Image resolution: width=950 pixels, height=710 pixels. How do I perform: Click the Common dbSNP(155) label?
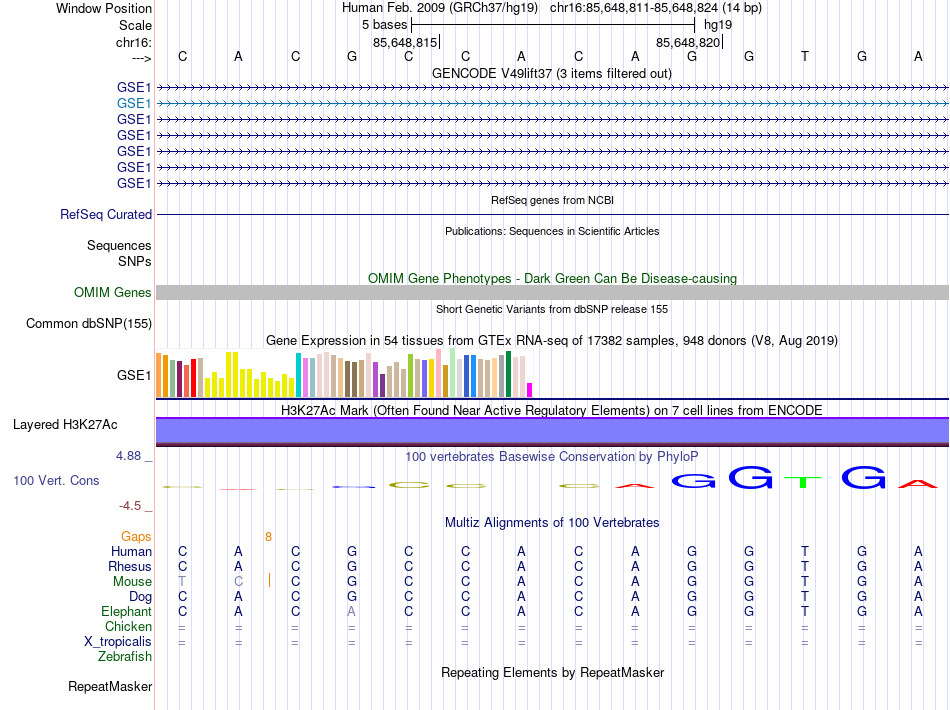[89, 323]
